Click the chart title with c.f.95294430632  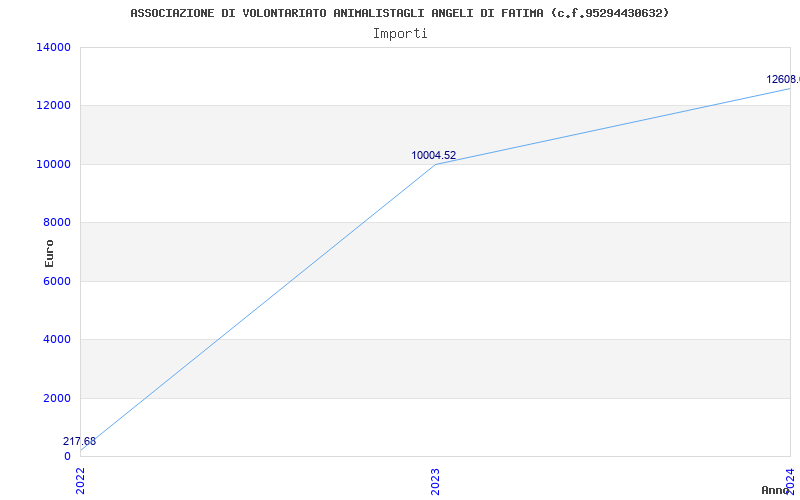(x=399, y=13)
